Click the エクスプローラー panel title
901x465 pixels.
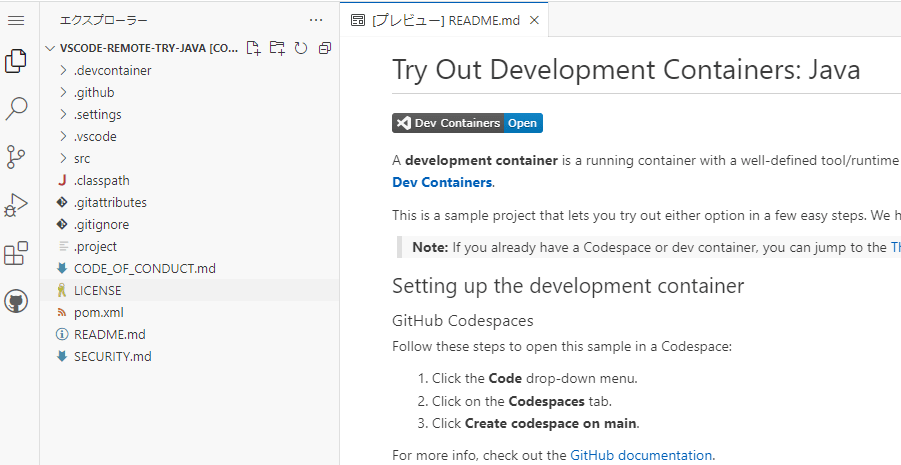(103, 21)
